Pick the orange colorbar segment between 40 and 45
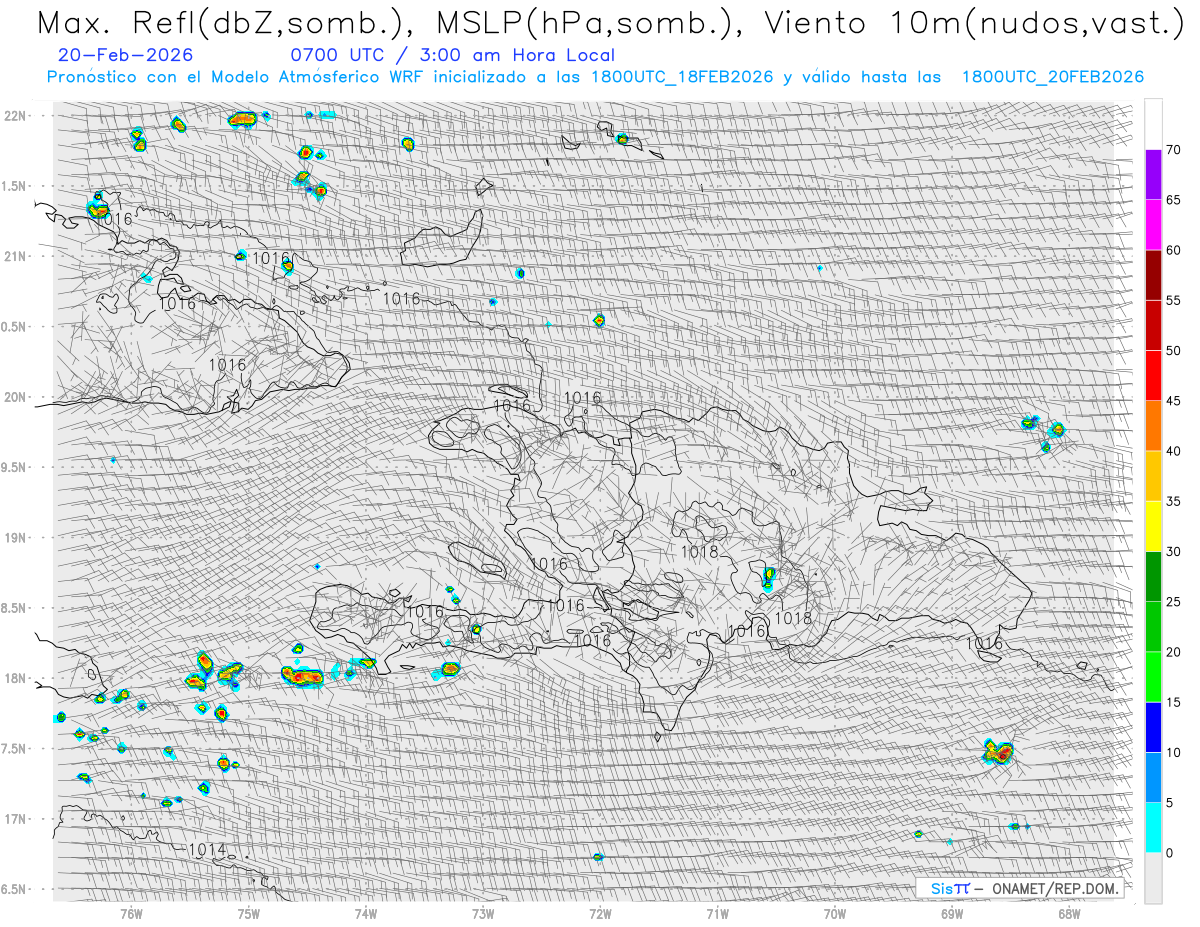This screenshot has height=927, width=1200. click(1153, 426)
